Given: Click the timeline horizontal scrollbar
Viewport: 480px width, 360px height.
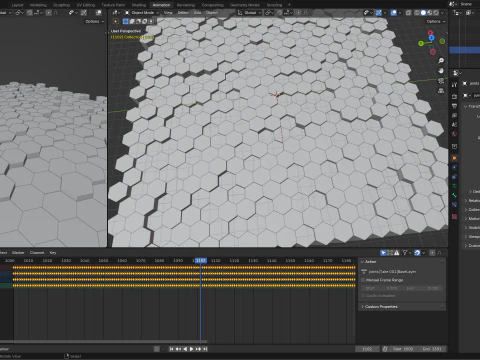Looking at the screenshot, I should click(104, 341).
